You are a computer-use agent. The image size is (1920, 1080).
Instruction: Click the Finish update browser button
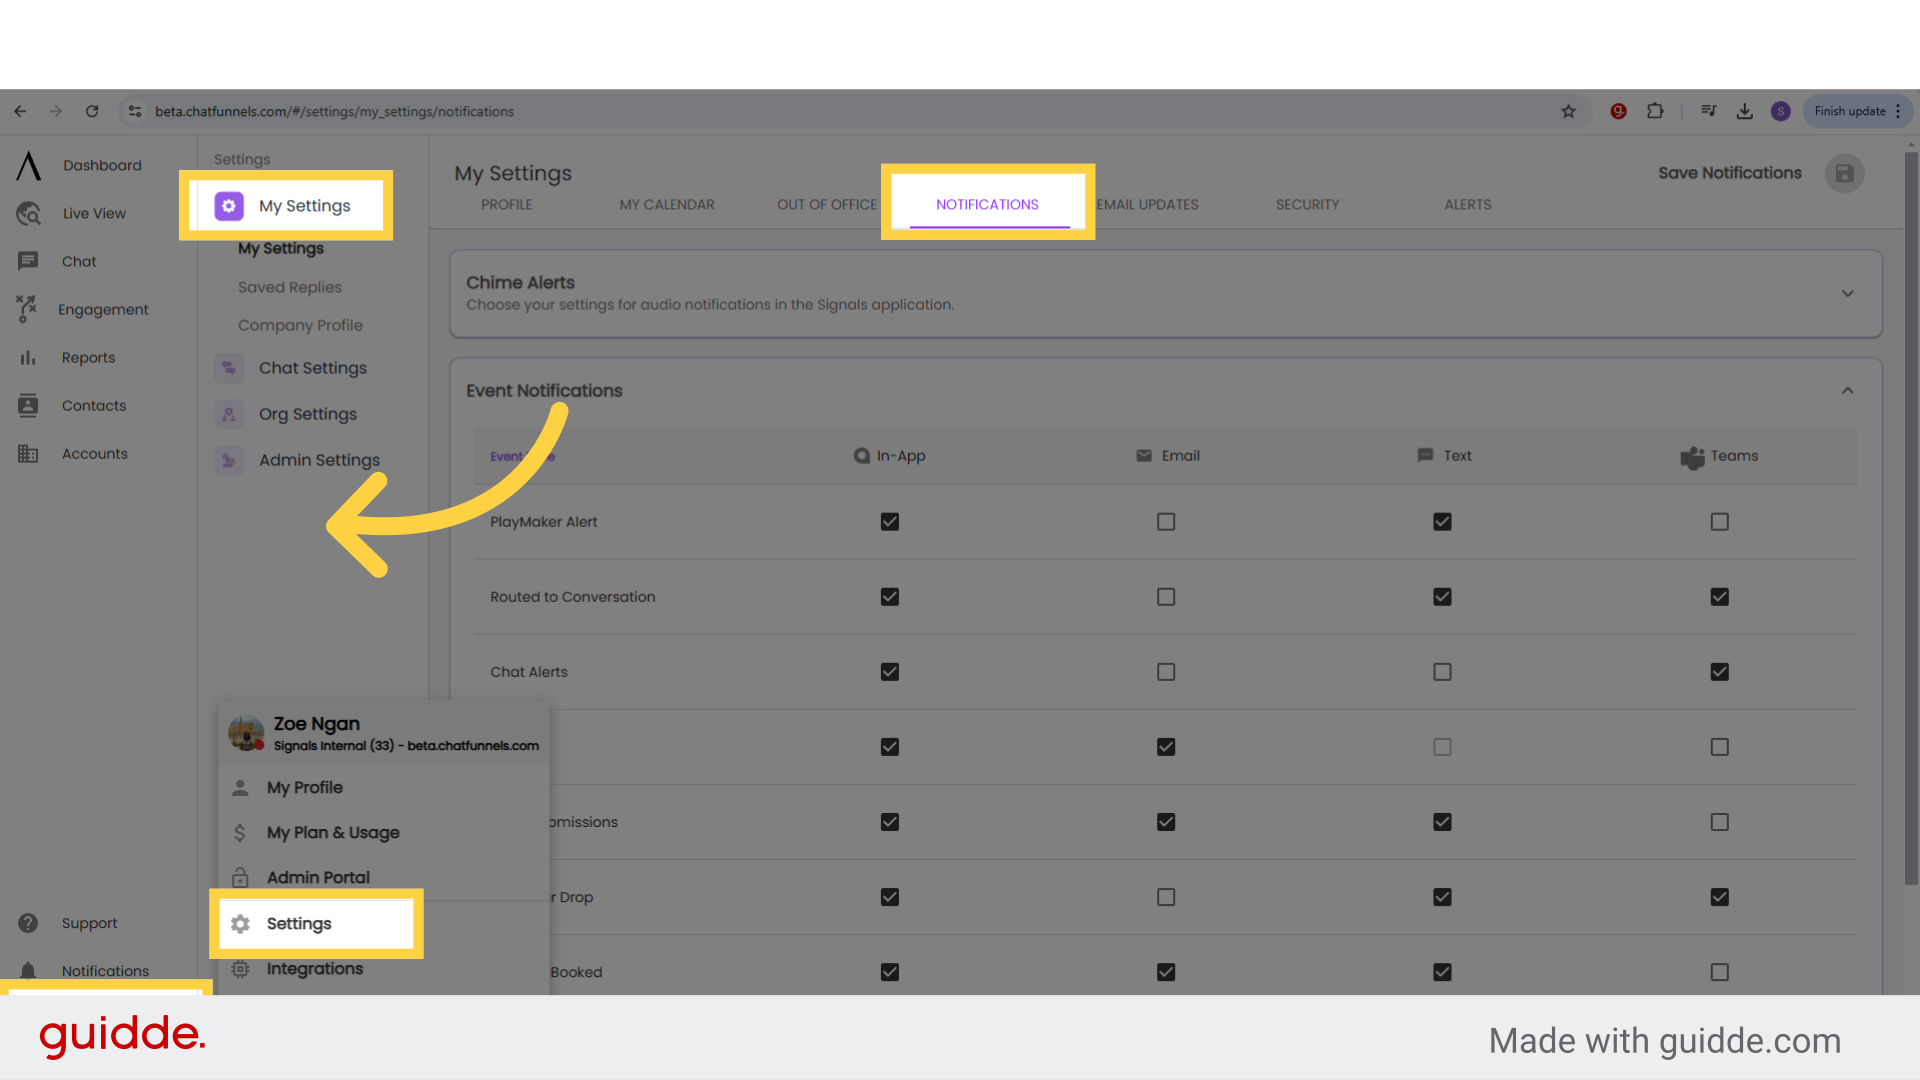click(1857, 111)
